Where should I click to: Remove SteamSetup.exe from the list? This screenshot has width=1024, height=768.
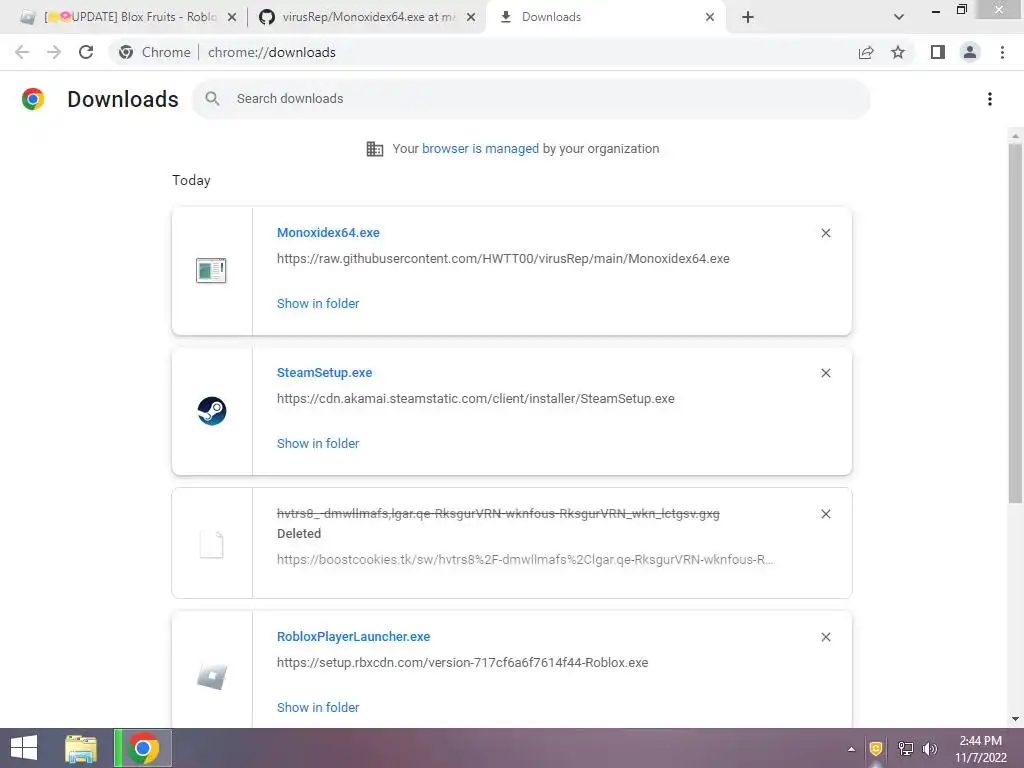(x=826, y=373)
